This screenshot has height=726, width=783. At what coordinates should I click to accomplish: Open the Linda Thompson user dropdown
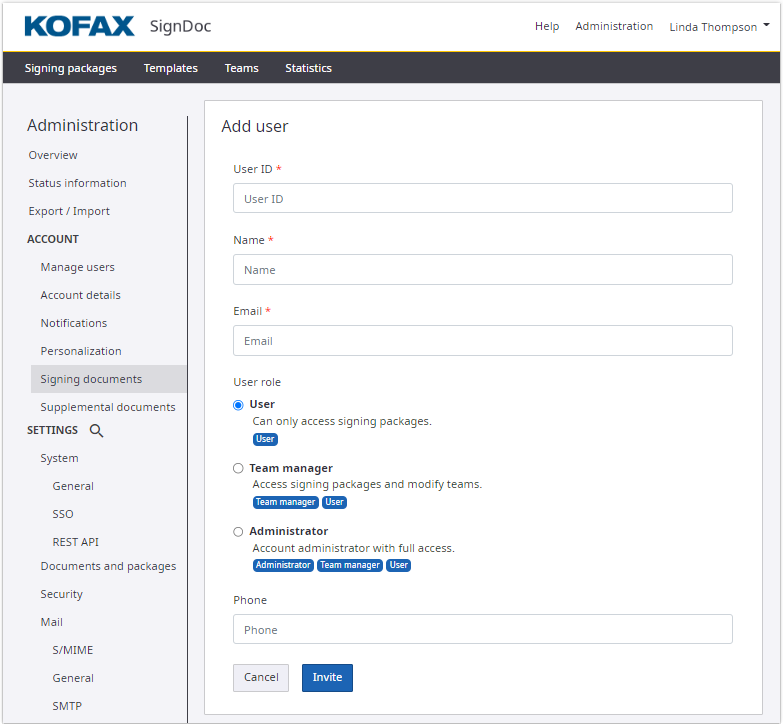click(718, 27)
